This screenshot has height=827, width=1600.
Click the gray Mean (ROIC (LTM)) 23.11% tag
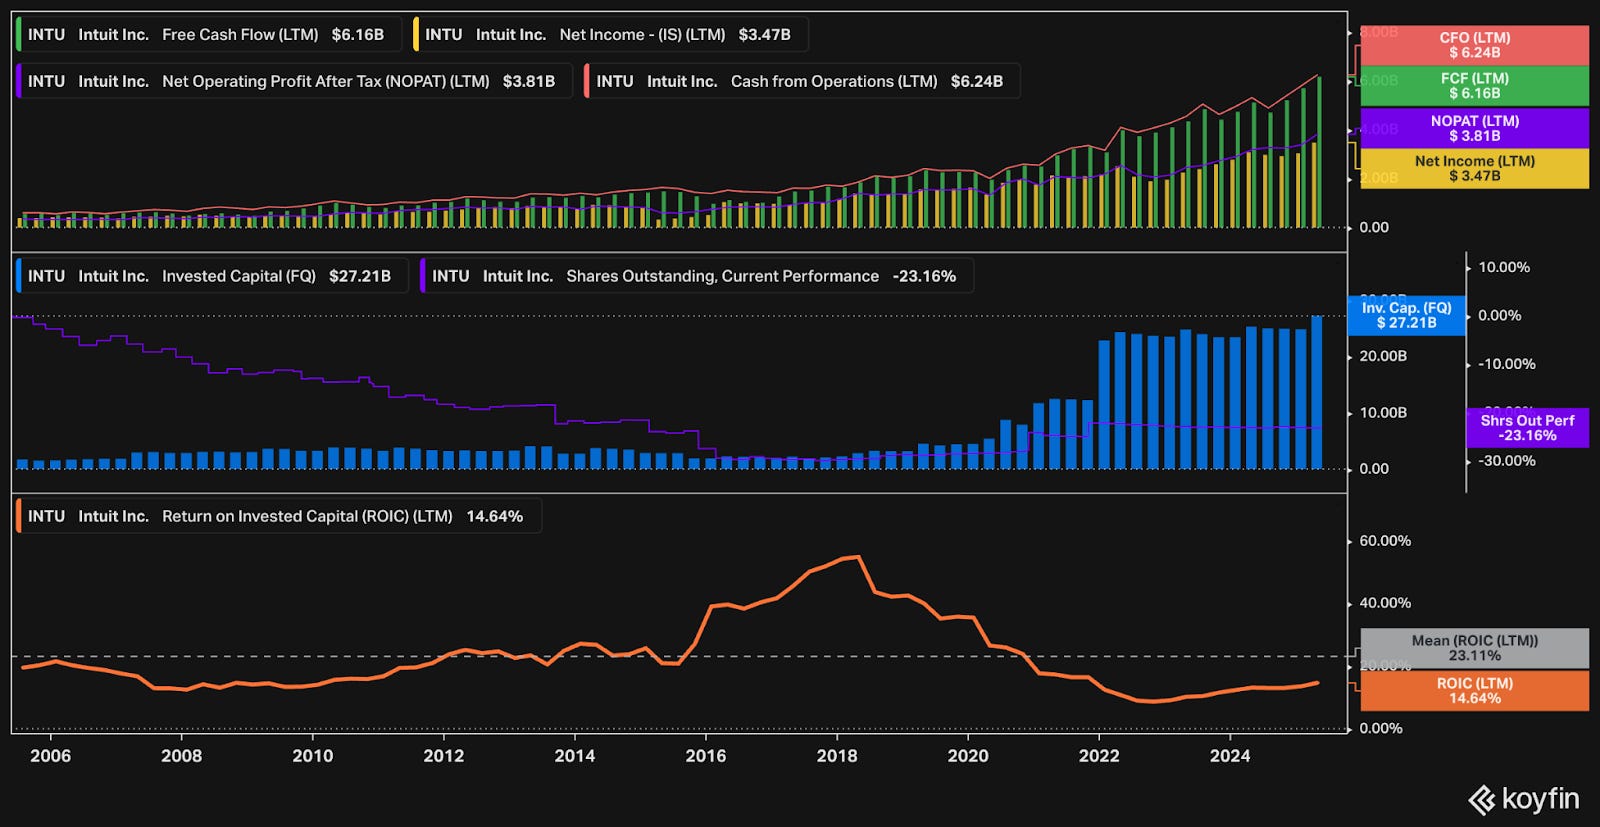click(1474, 648)
